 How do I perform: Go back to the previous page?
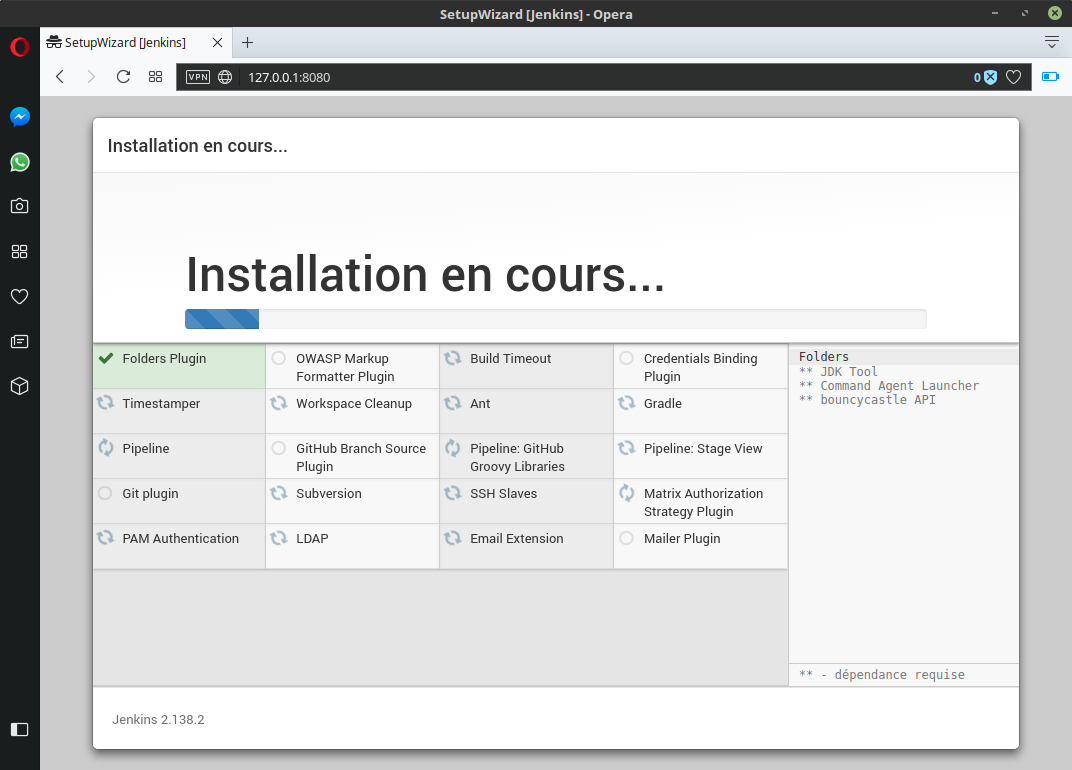click(60, 77)
